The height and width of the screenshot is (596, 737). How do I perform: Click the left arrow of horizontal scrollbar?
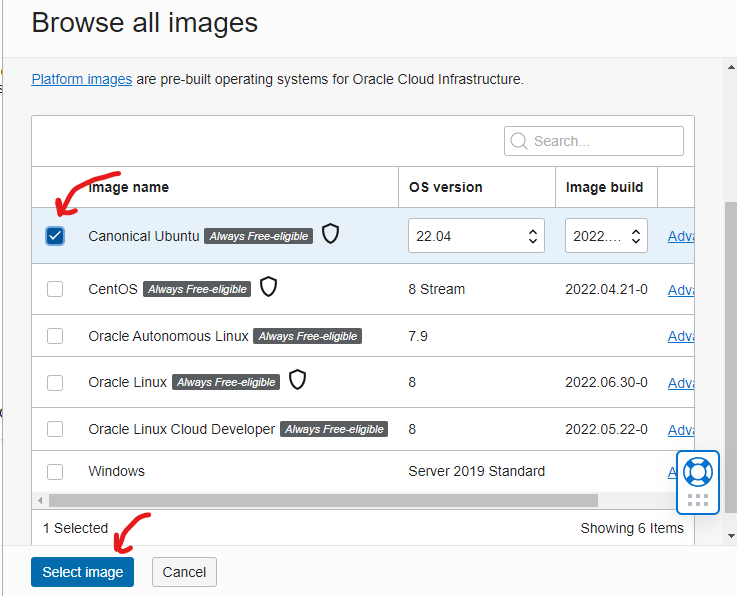pos(40,501)
